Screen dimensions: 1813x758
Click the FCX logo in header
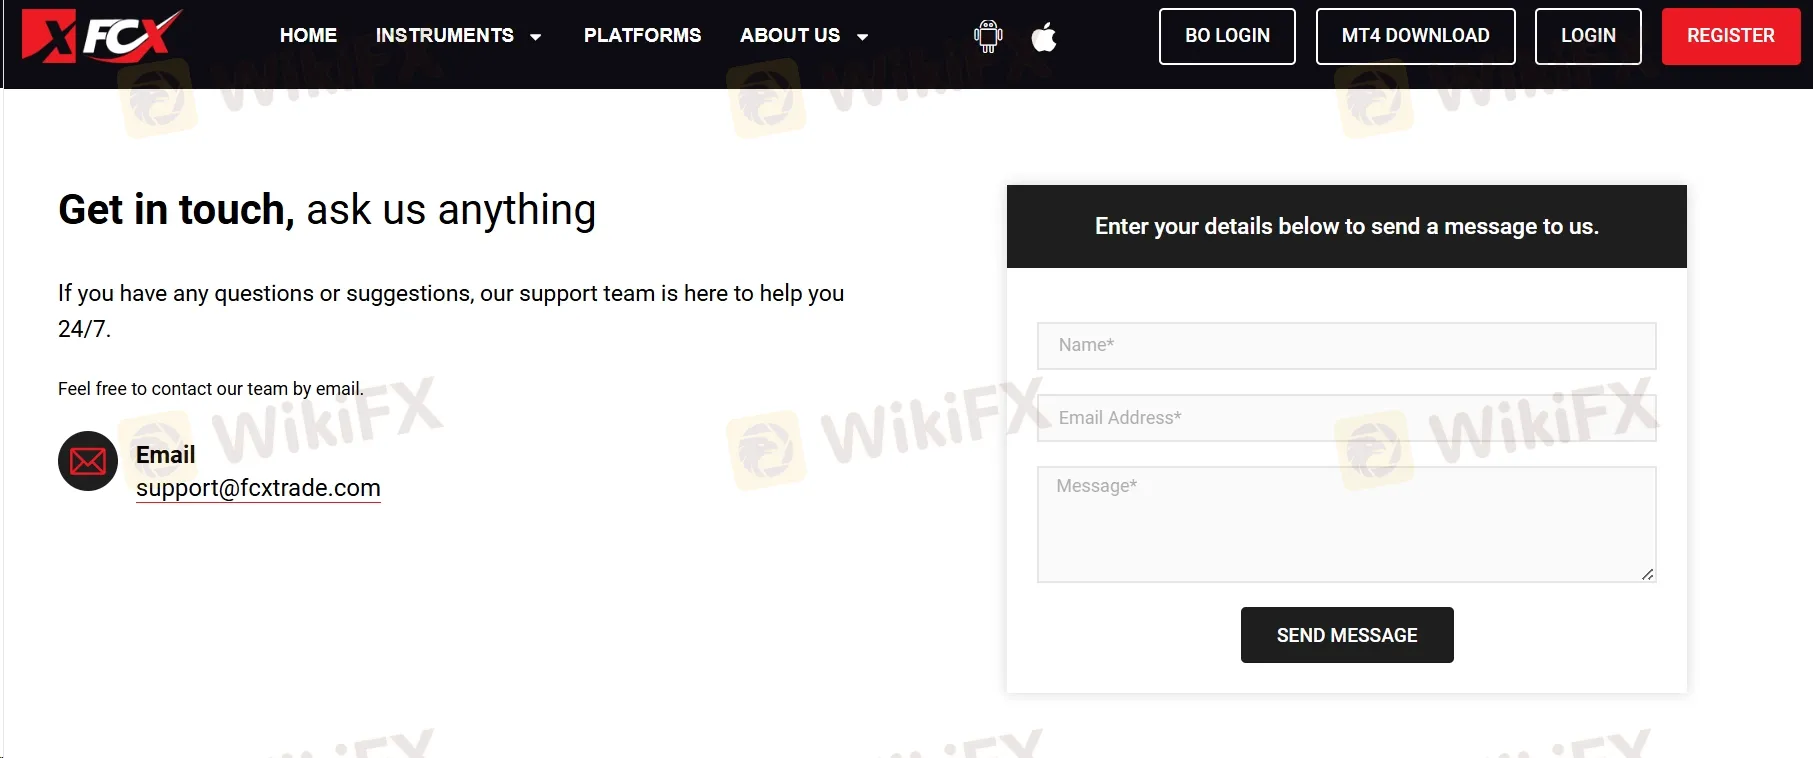[101, 36]
